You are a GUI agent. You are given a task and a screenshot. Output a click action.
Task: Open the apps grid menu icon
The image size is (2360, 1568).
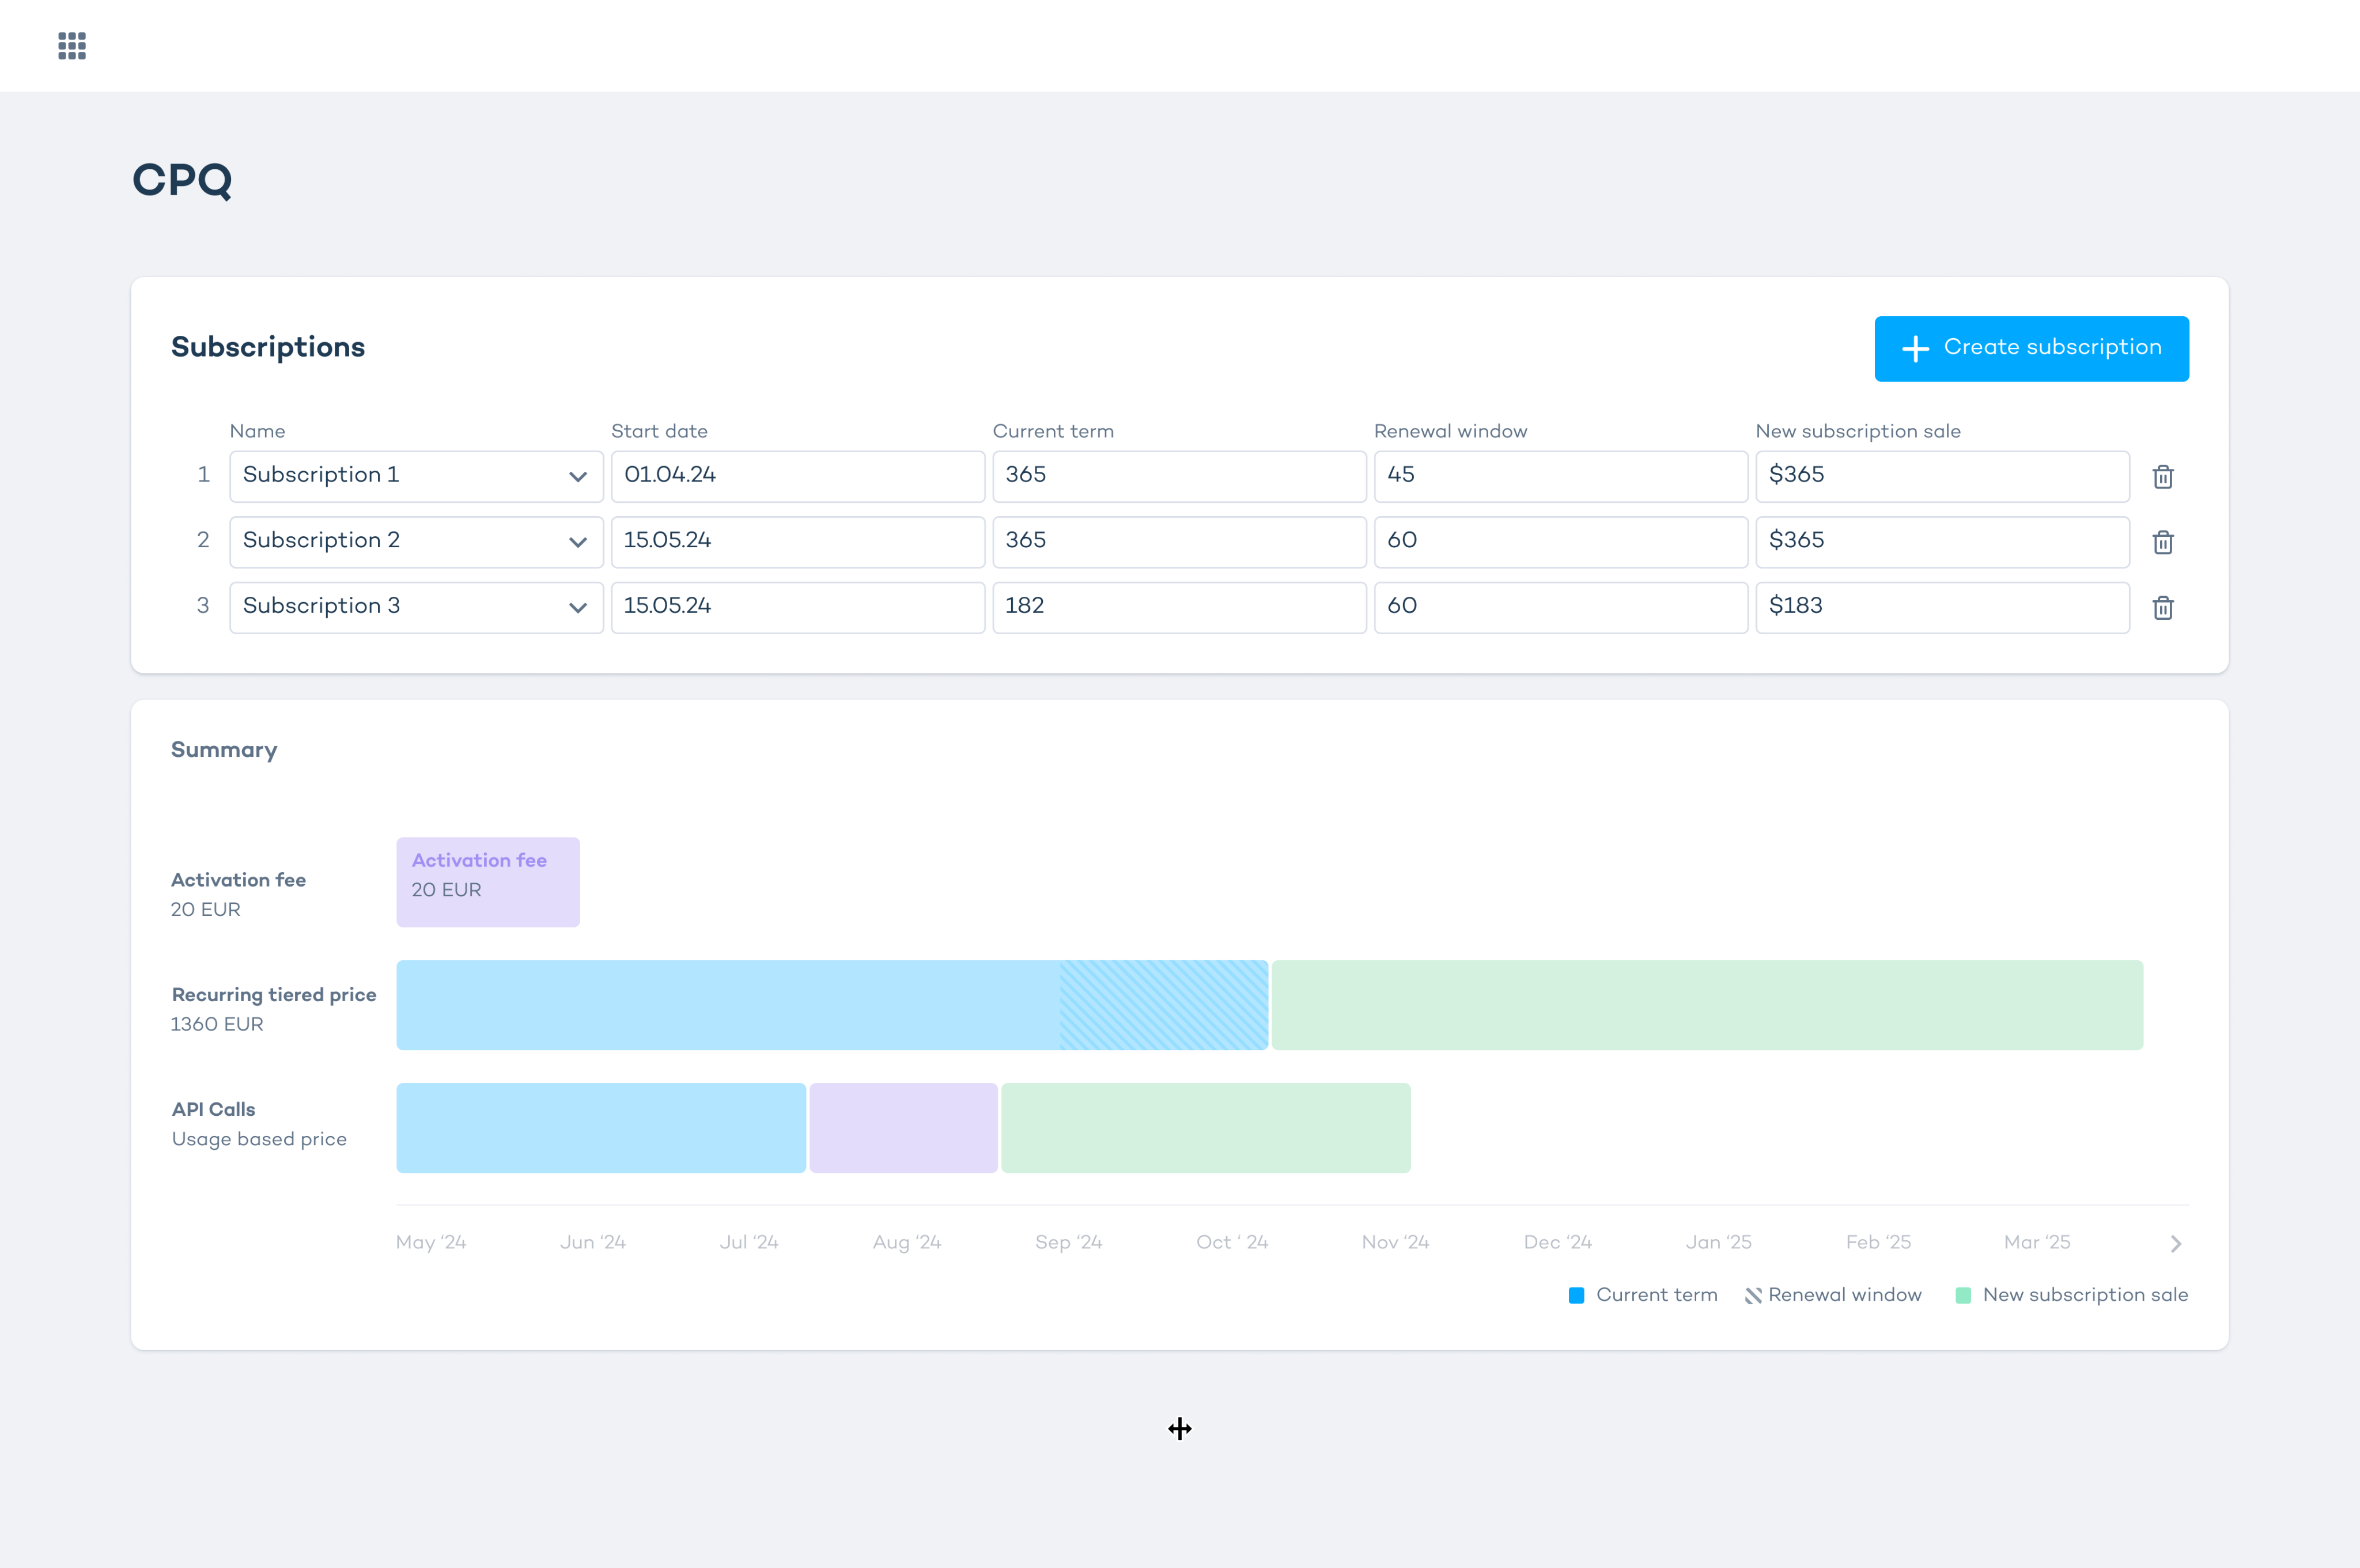click(72, 46)
